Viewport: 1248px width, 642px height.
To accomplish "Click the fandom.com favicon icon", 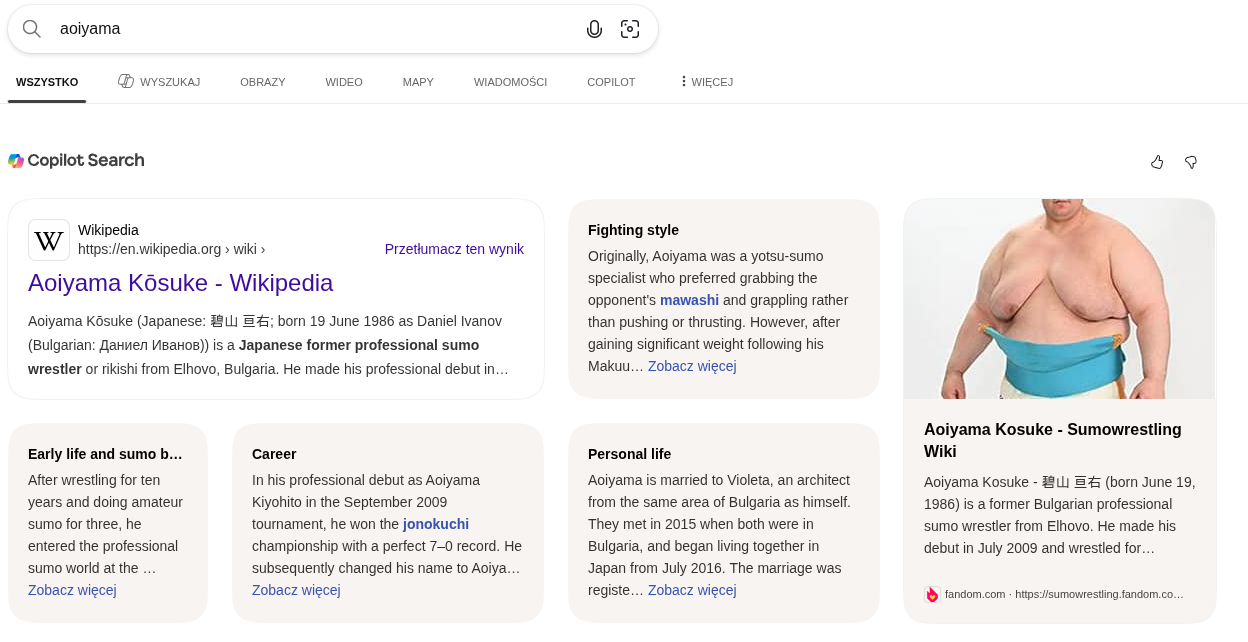I will [932, 594].
